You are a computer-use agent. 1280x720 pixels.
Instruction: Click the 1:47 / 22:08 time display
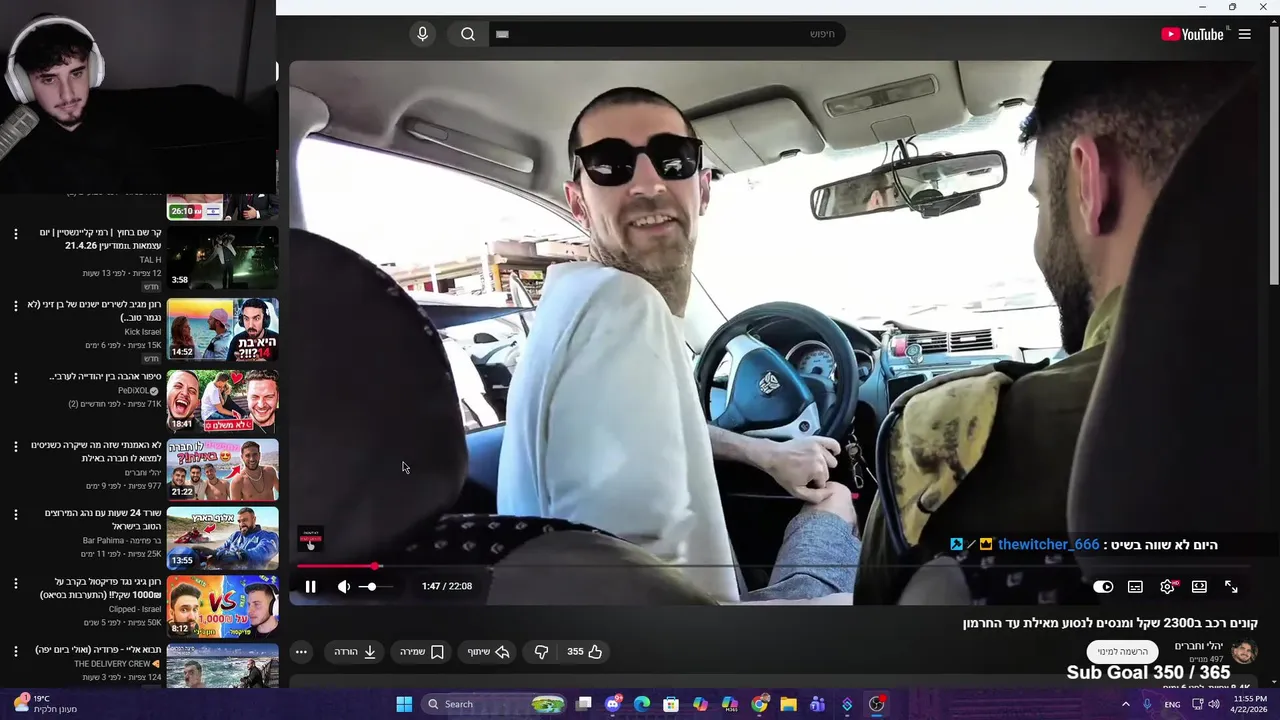pos(447,587)
